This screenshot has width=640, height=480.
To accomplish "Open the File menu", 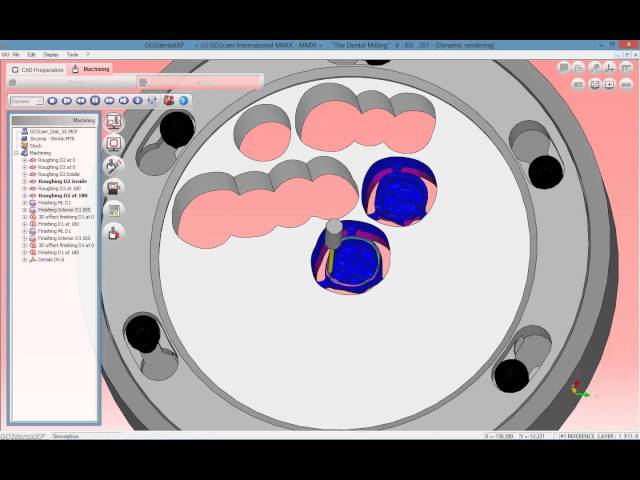I will click(16, 54).
